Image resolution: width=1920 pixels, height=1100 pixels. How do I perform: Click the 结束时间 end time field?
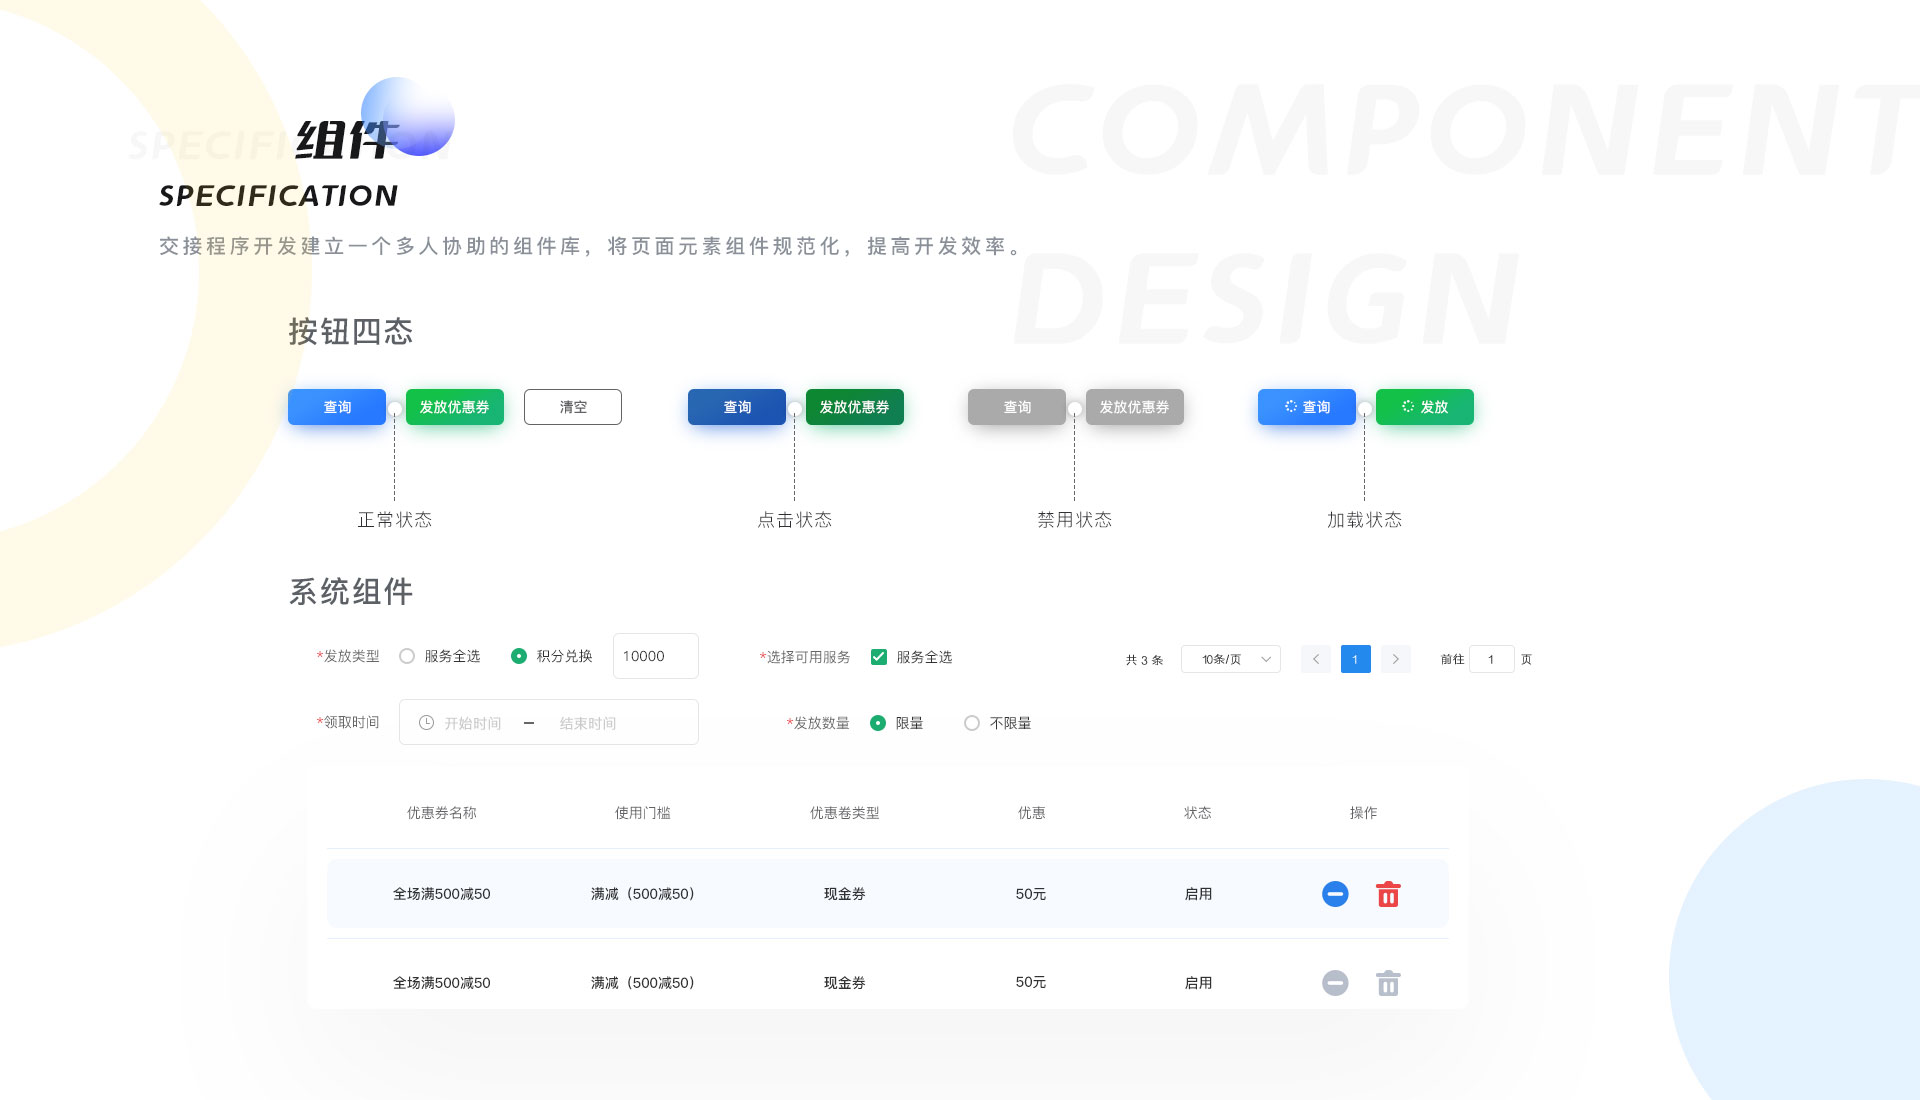[588, 723]
